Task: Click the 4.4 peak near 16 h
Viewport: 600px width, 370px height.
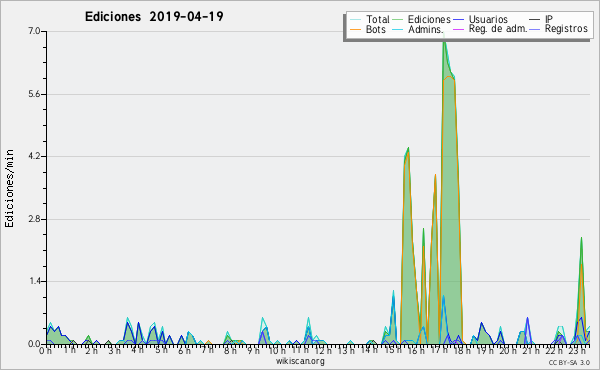Action: (x=408, y=148)
